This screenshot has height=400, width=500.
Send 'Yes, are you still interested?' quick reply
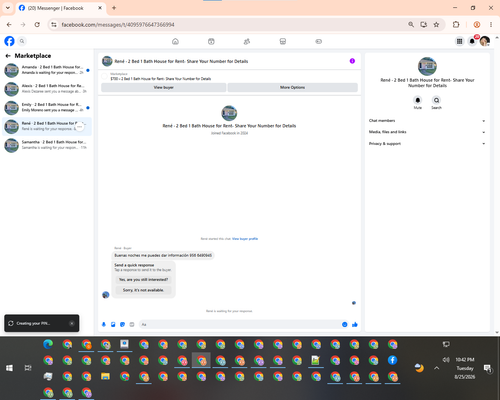pyautogui.click(x=143, y=280)
